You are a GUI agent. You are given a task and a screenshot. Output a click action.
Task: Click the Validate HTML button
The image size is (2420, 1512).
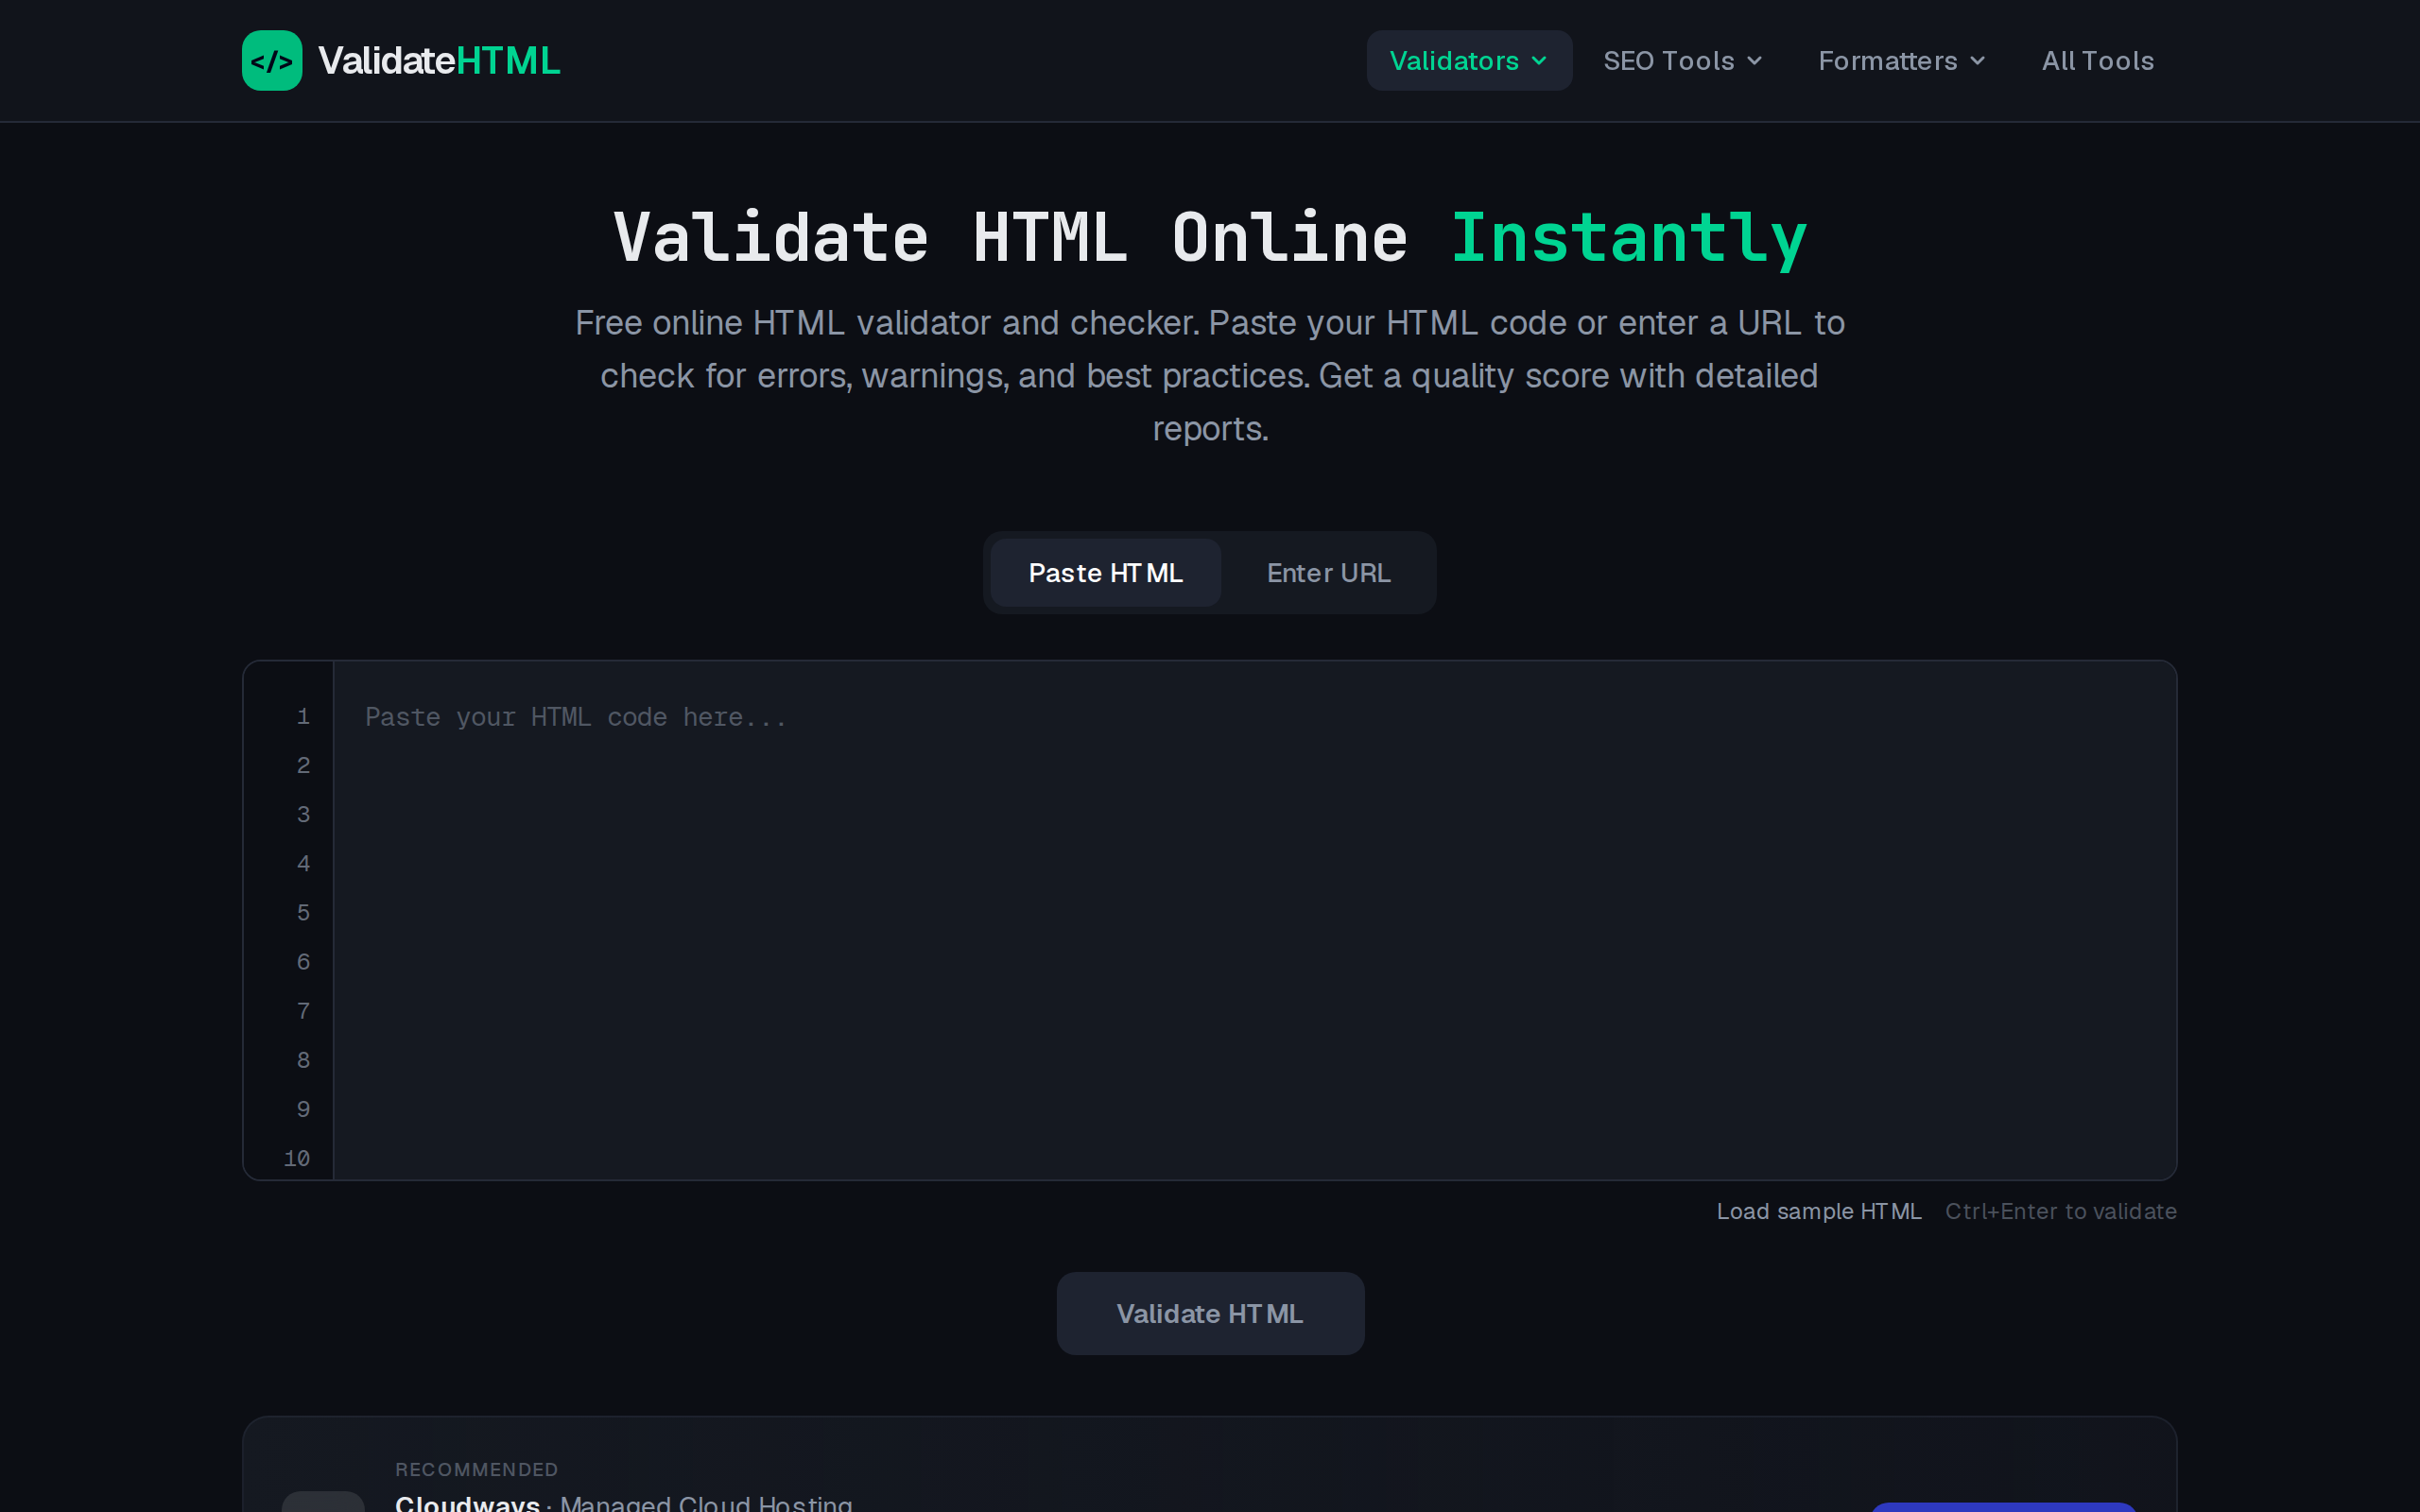pos(1210,1313)
